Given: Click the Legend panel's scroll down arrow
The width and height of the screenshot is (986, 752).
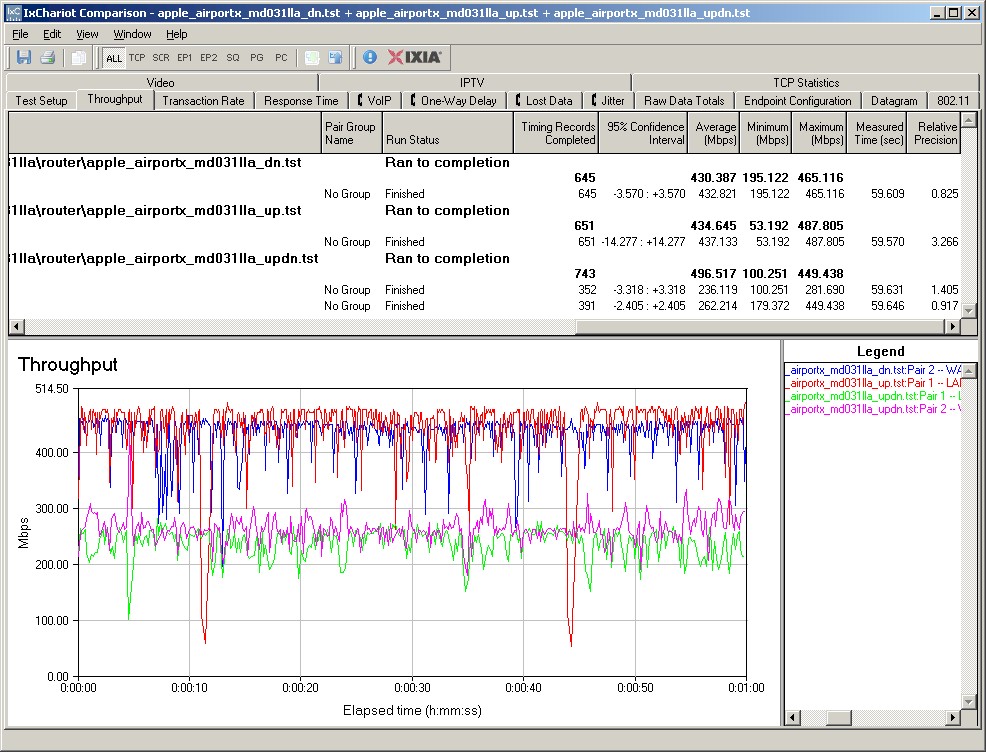Looking at the screenshot, I should coord(969,702).
